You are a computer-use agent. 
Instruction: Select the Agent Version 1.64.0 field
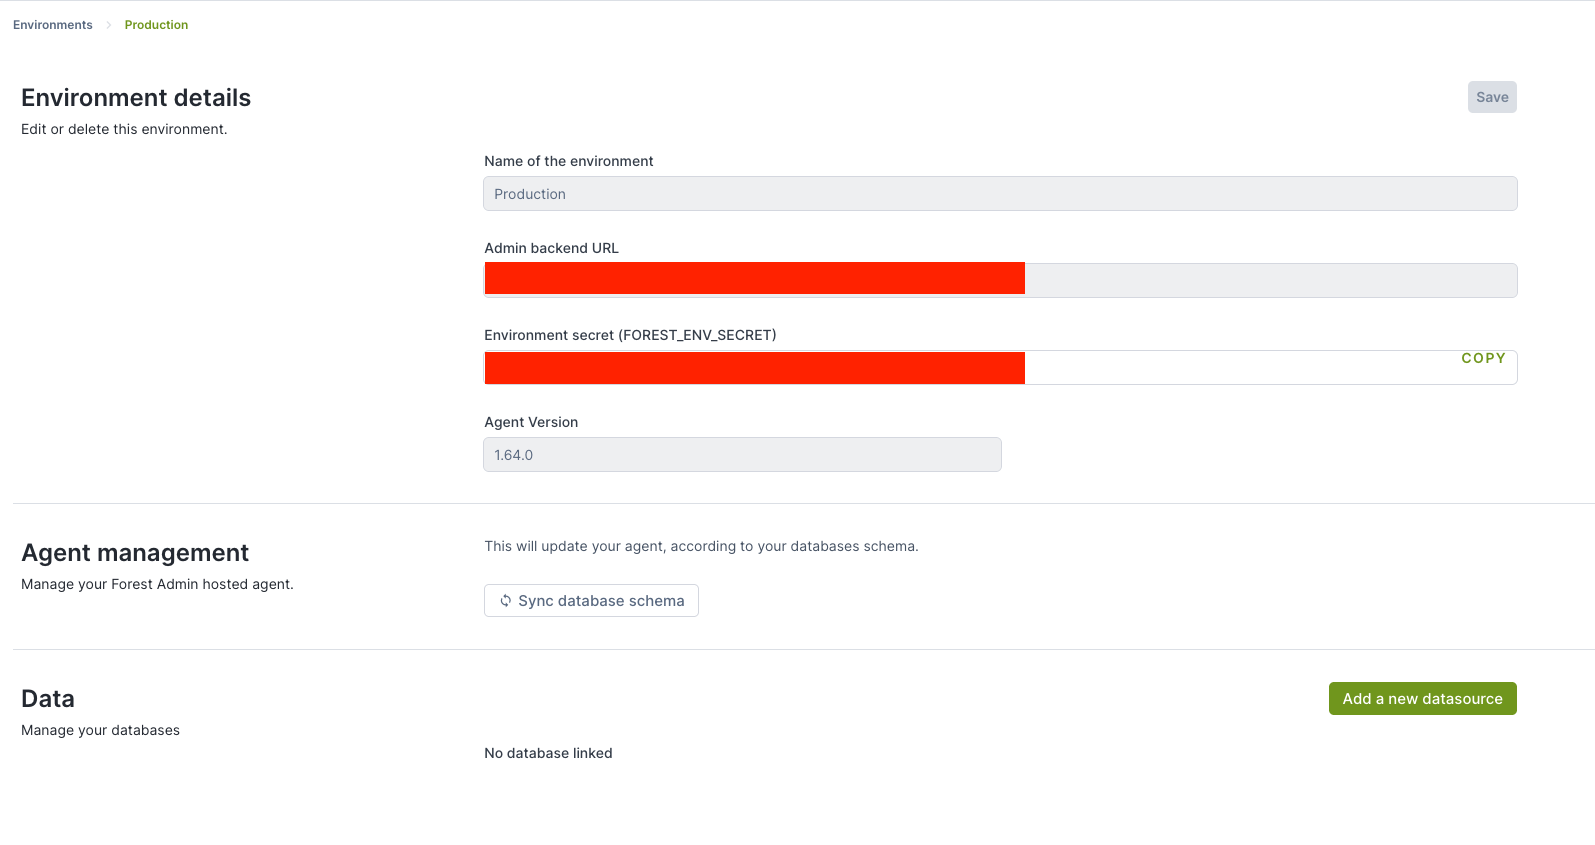pyautogui.click(x=742, y=455)
